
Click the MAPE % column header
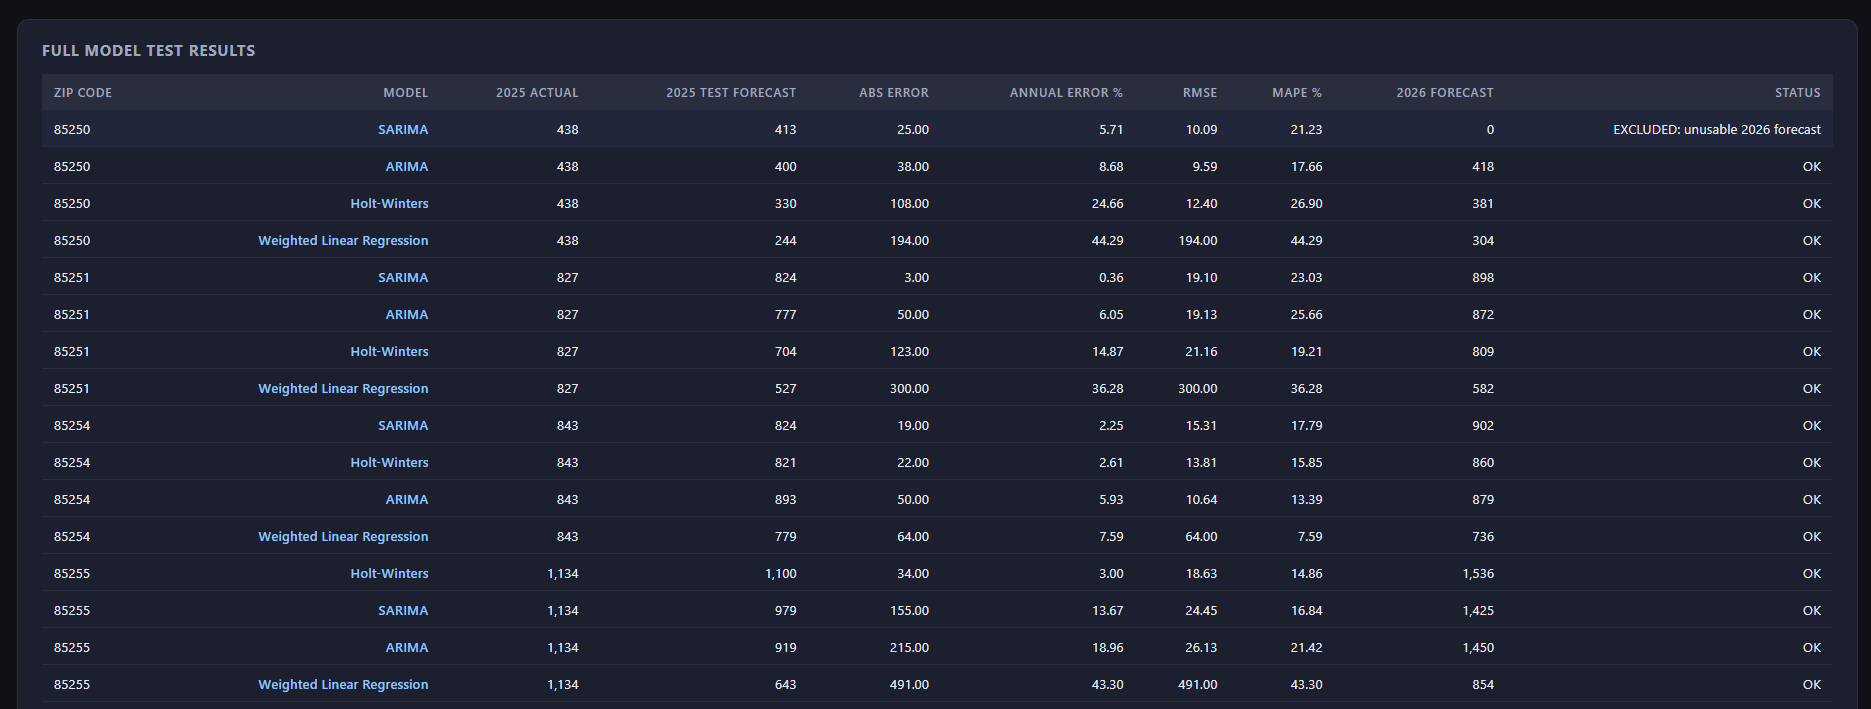tap(1297, 93)
